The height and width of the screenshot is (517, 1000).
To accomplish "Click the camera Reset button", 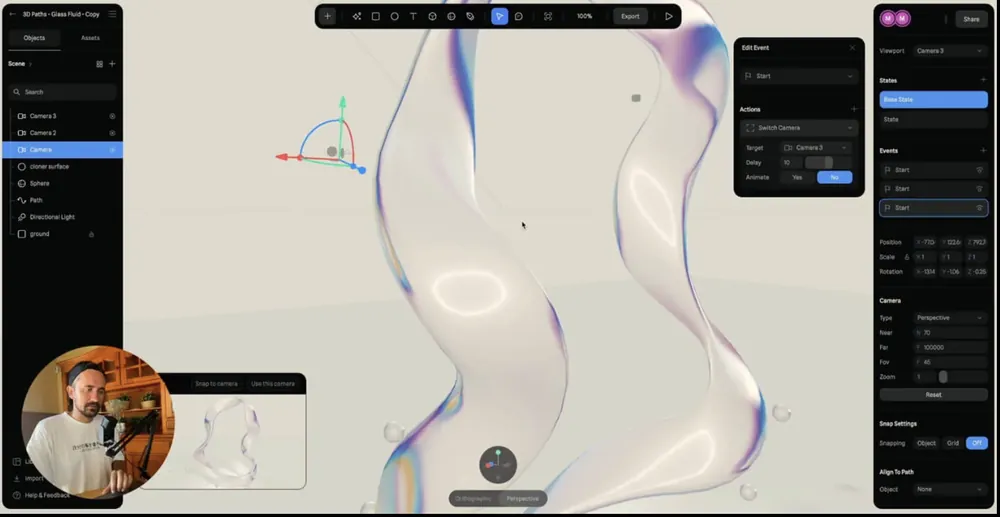I will tap(933, 395).
